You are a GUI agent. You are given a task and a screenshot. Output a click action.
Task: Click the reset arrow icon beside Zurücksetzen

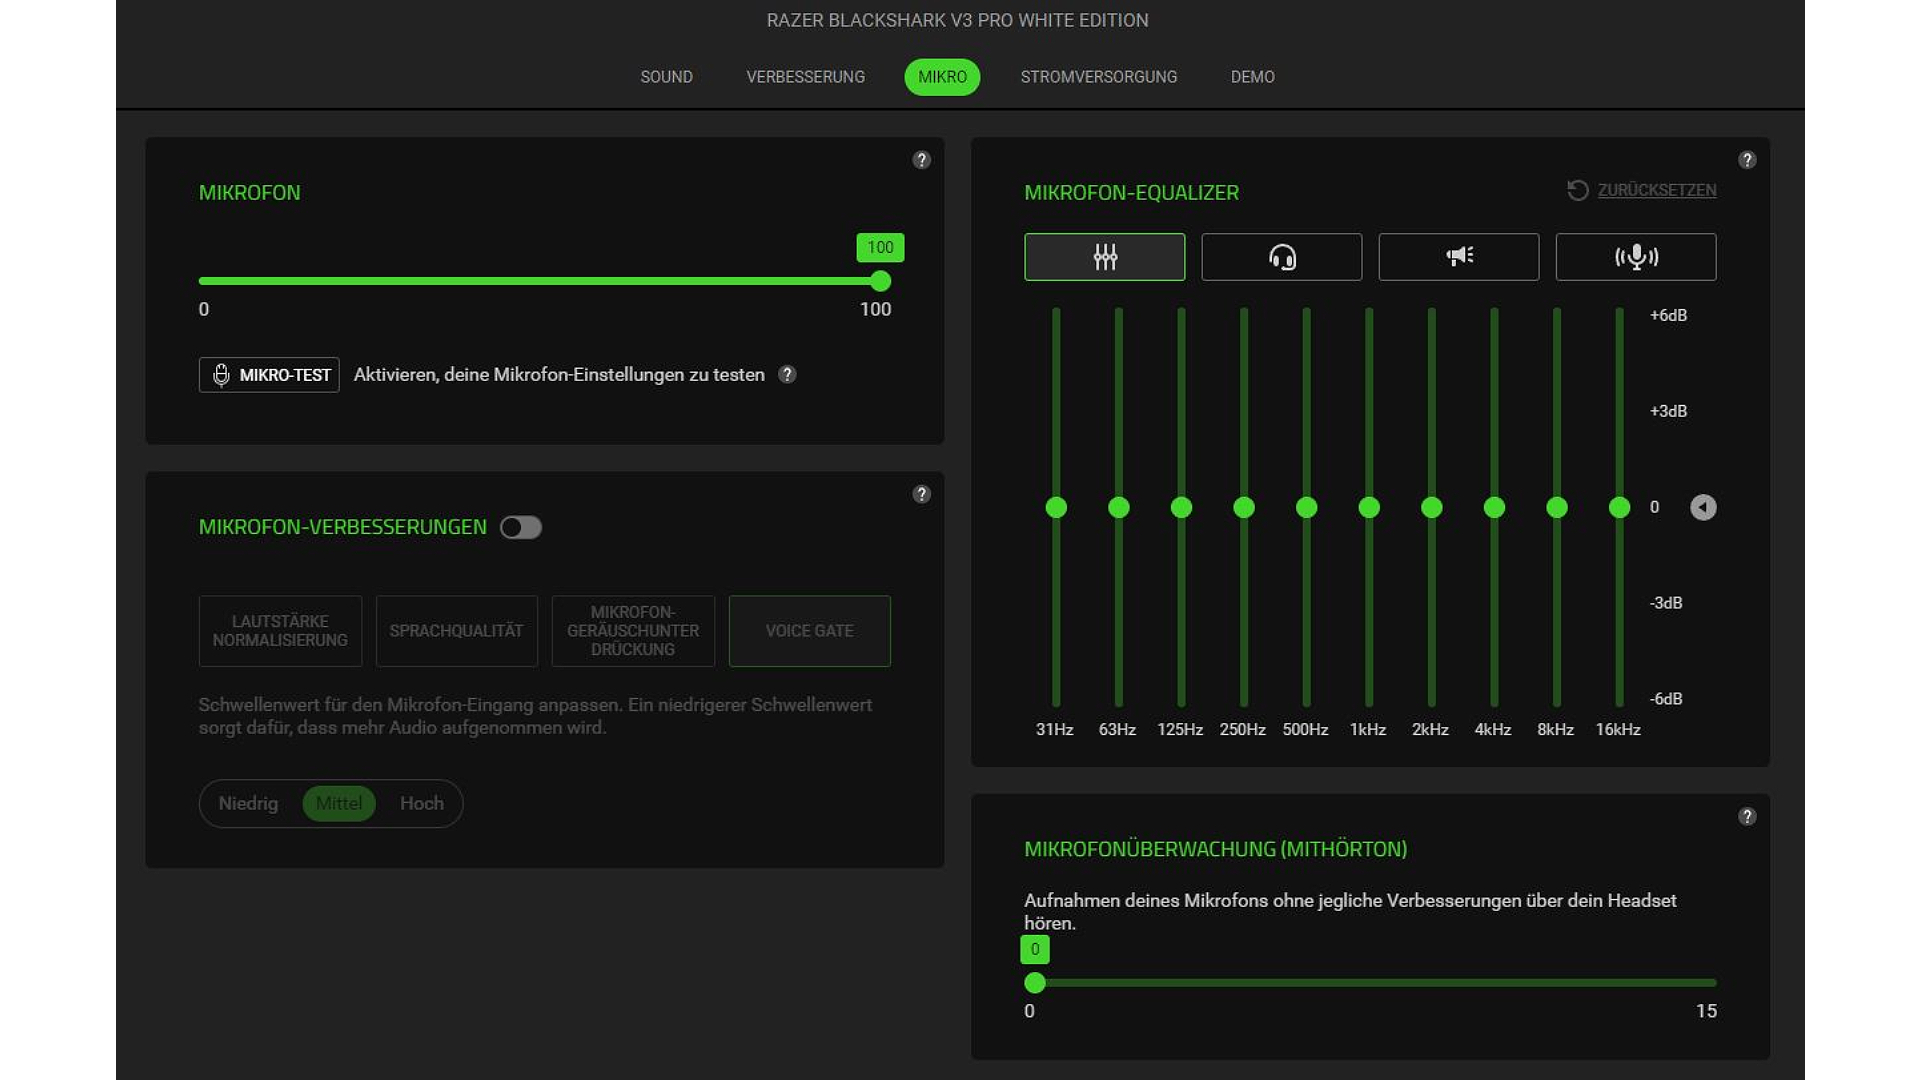tap(1577, 190)
